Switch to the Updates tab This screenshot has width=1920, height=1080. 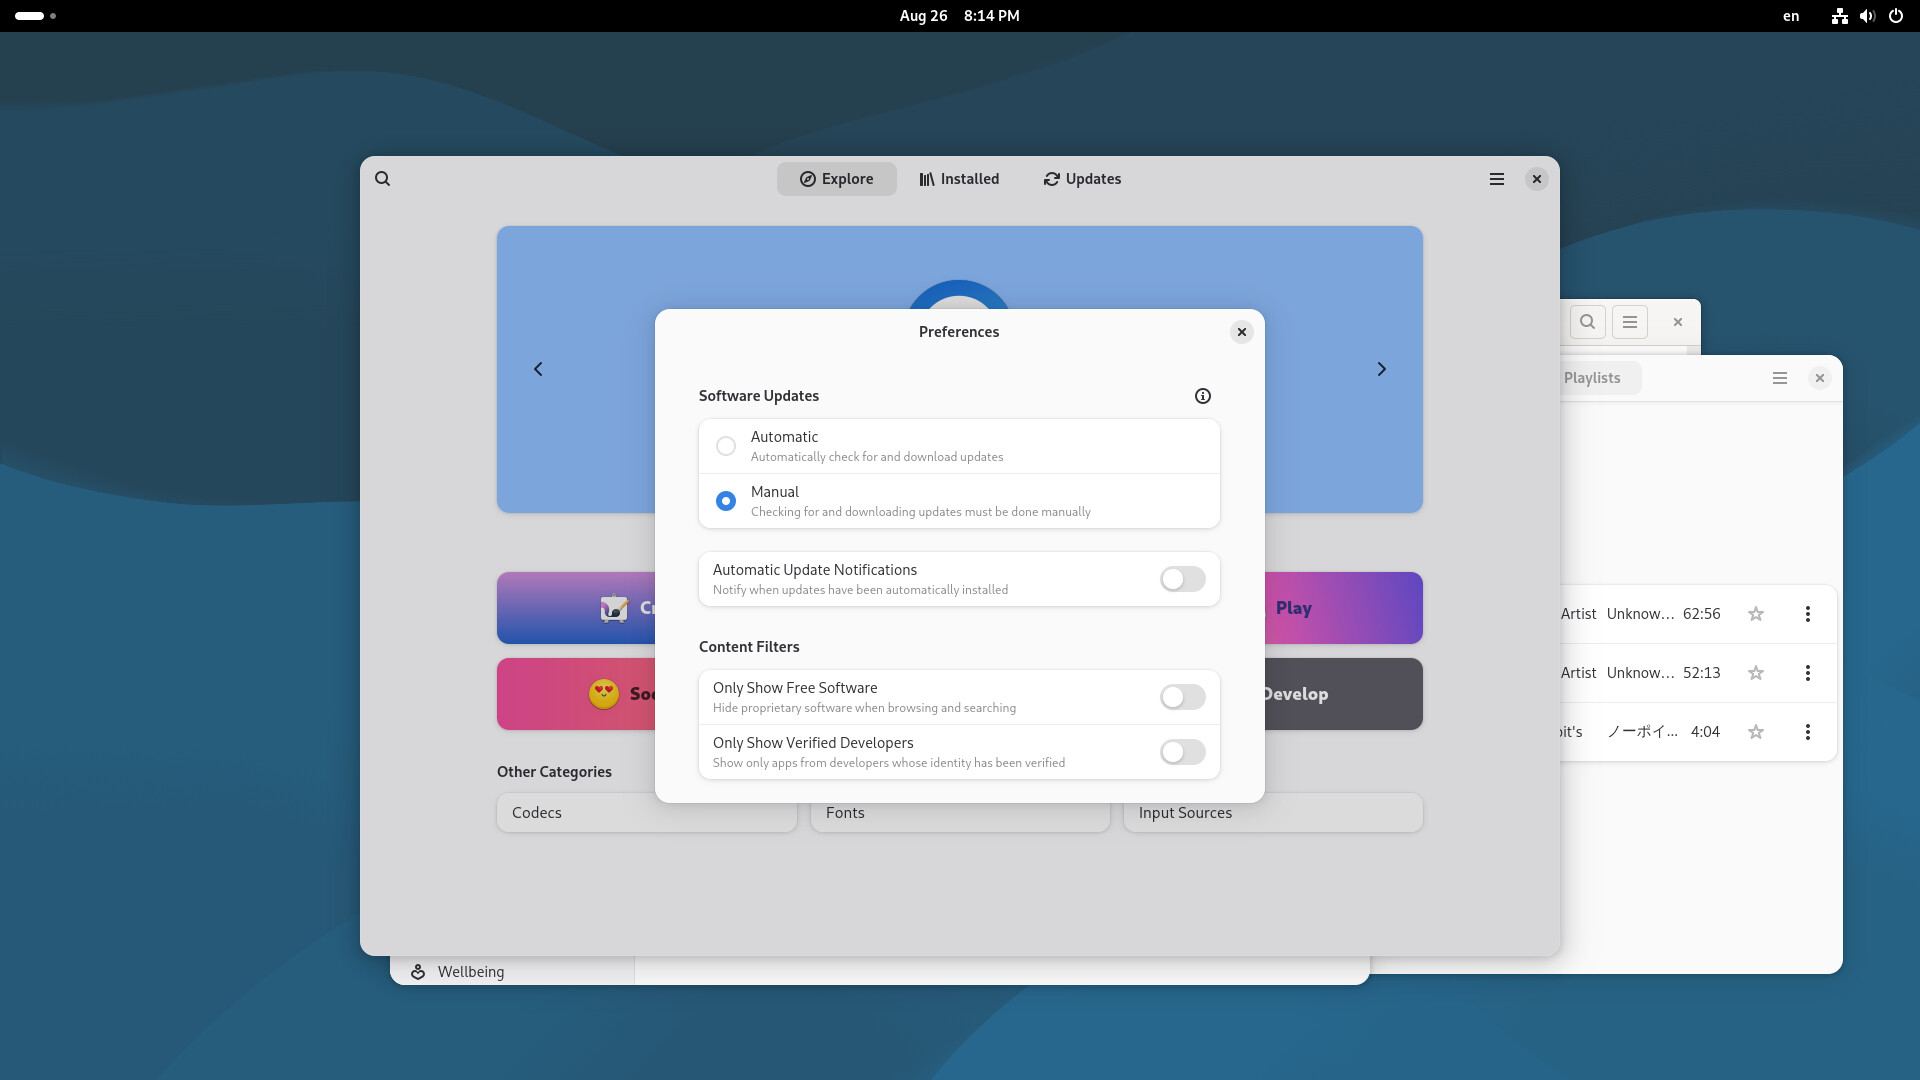(1082, 179)
